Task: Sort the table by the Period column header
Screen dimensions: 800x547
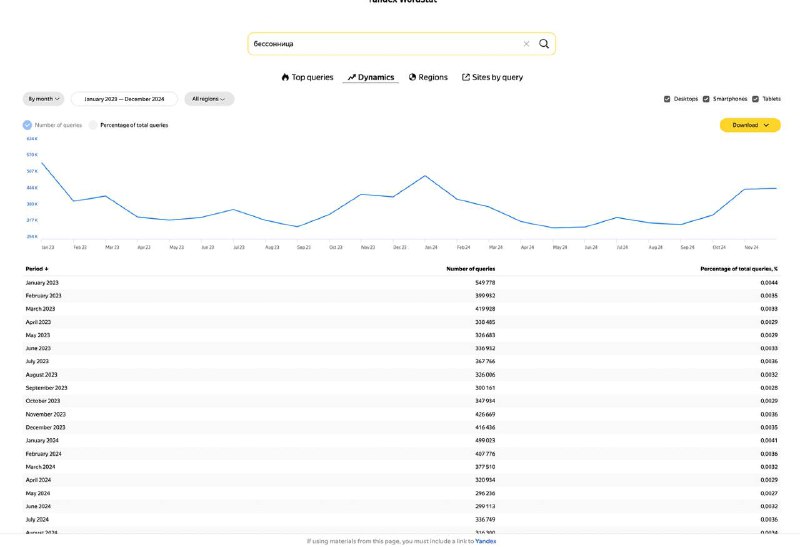Action: (37, 269)
